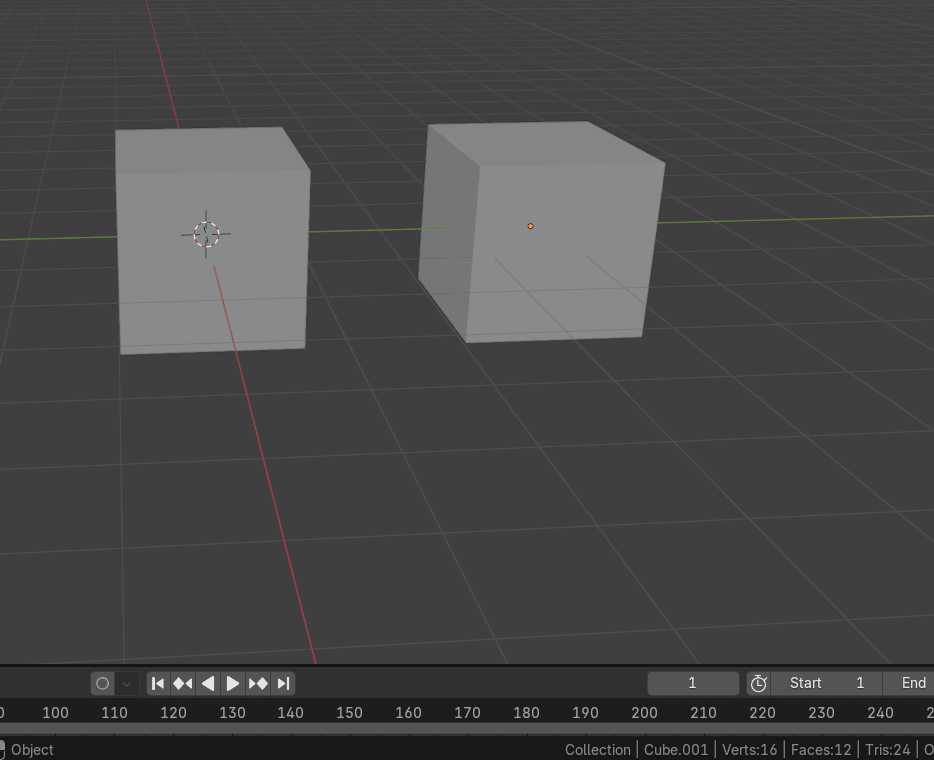Click the current frame number field
Image resolution: width=934 pixels, height=760 pixels.
692,683
